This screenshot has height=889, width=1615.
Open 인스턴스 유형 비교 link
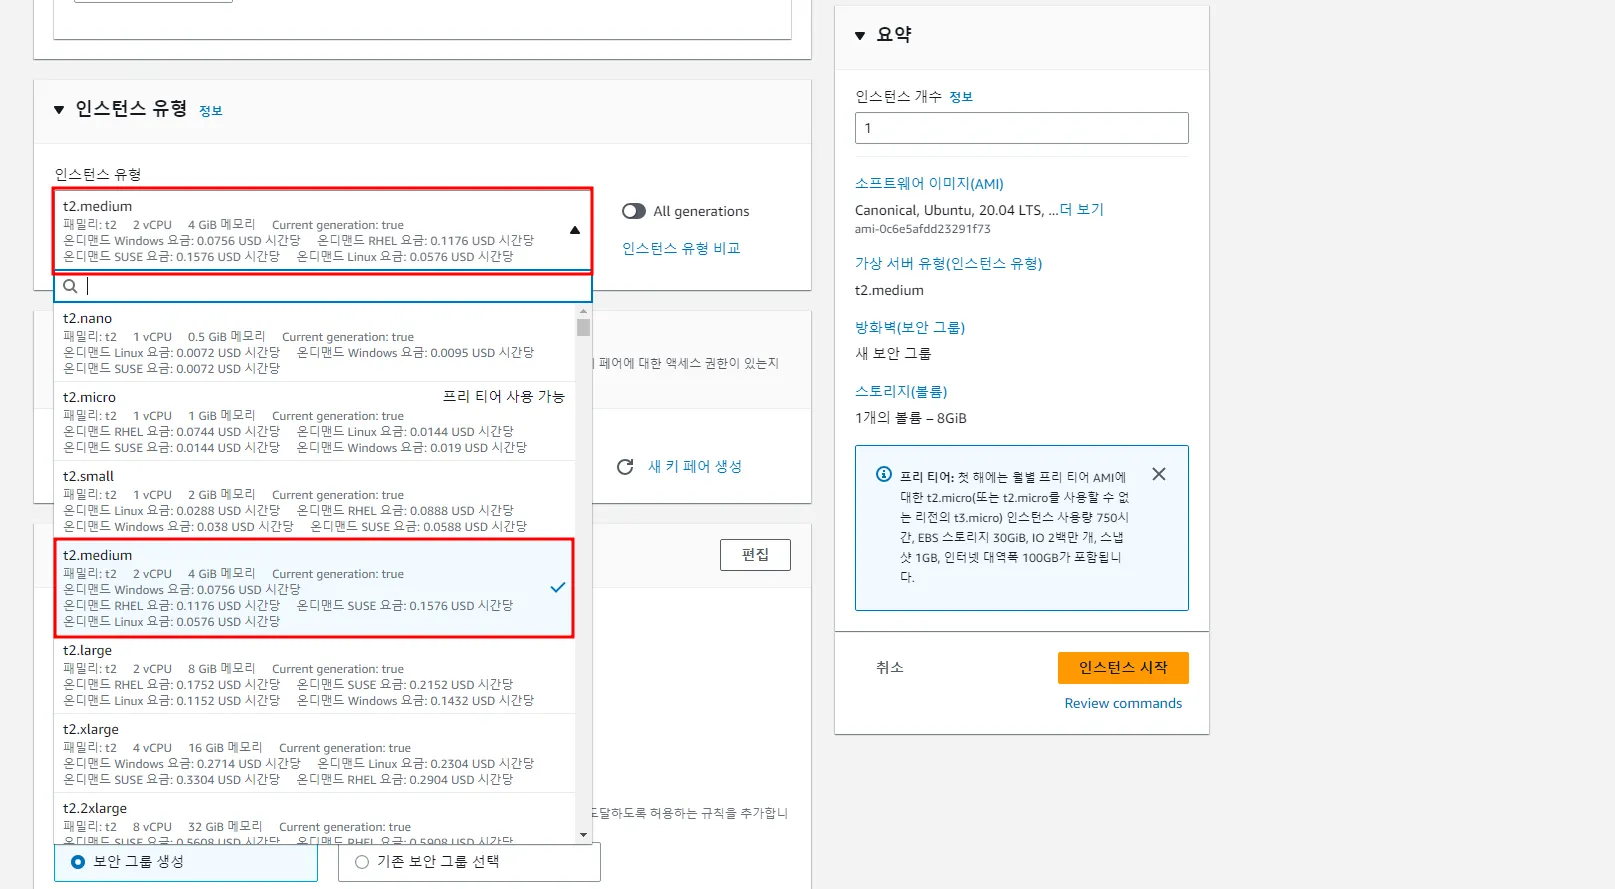(x=681, y=248)
